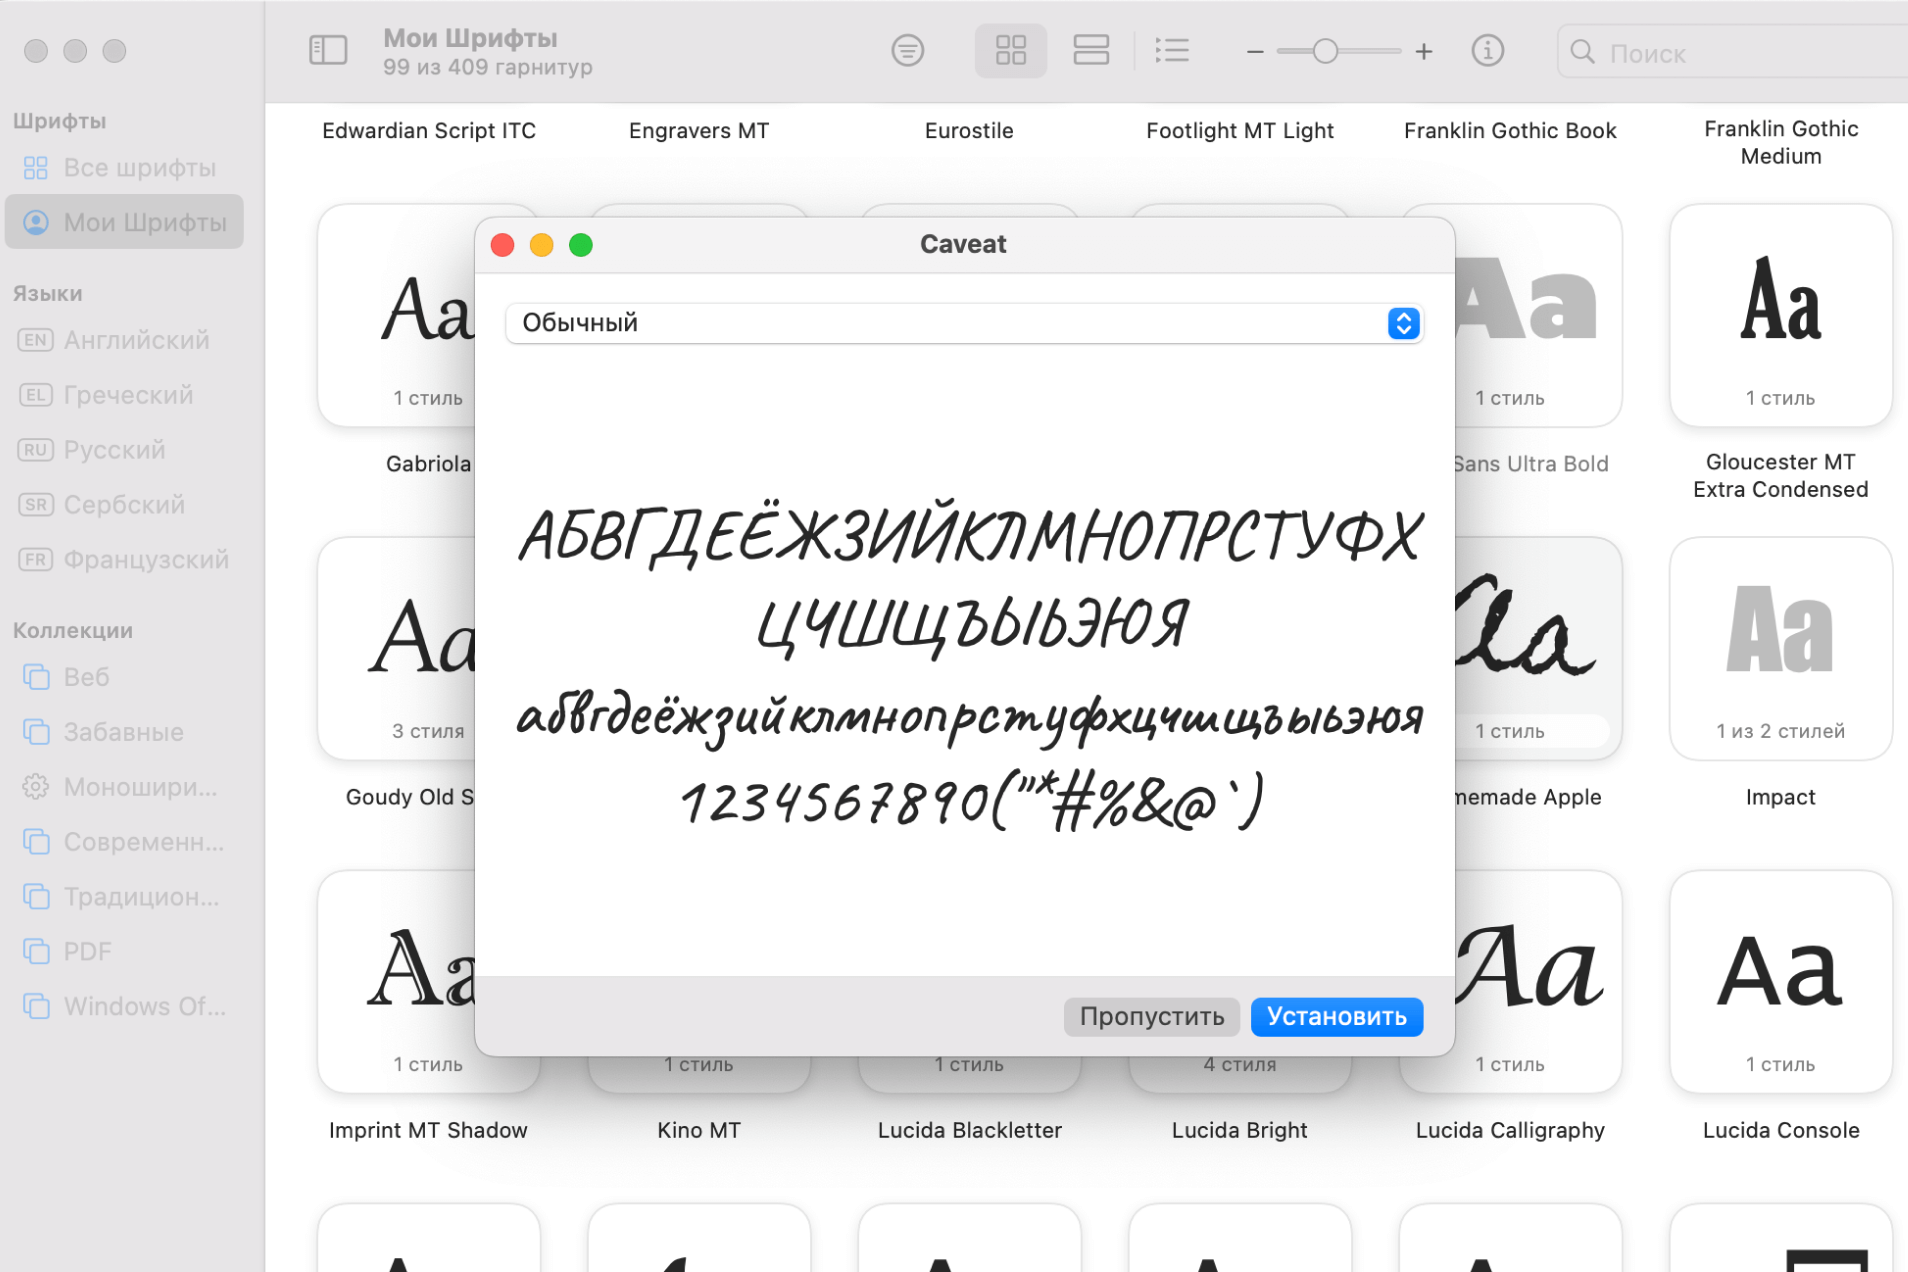
Task: Open the PDF collection
Action: click(x=87, y=951)
